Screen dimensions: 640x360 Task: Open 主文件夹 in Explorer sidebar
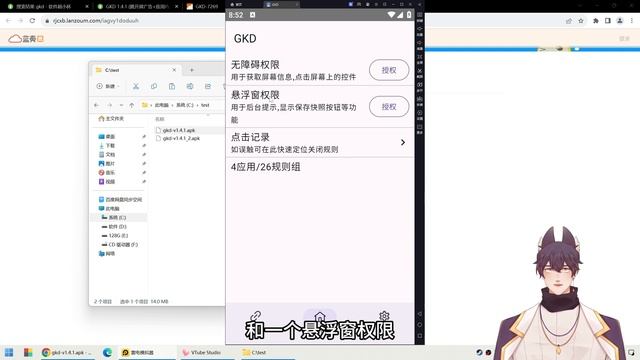pyautogui.click(x=111, y=118)
